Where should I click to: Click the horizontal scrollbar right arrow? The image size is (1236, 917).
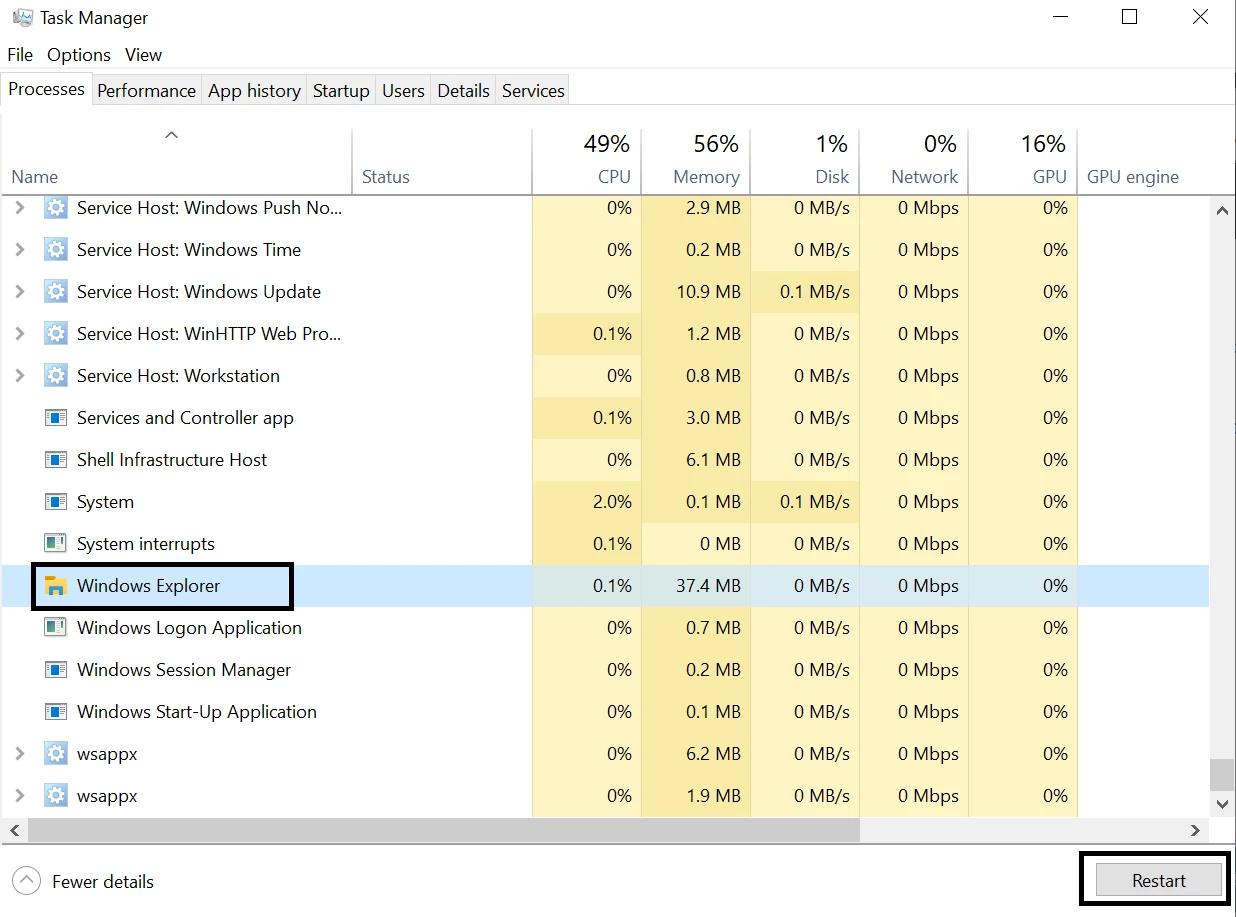[x=1195, y=830]
